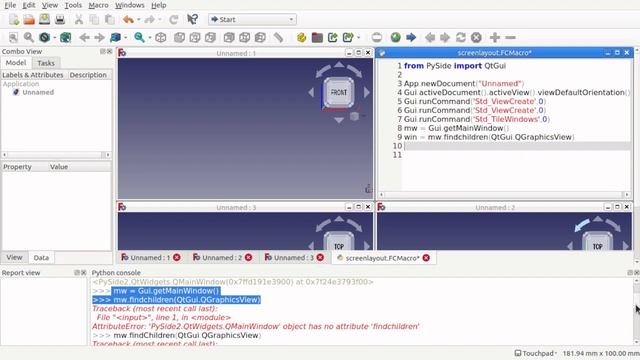
Task: Click the 'from PySide import QtGui' code line
Action: coord(455,66)
